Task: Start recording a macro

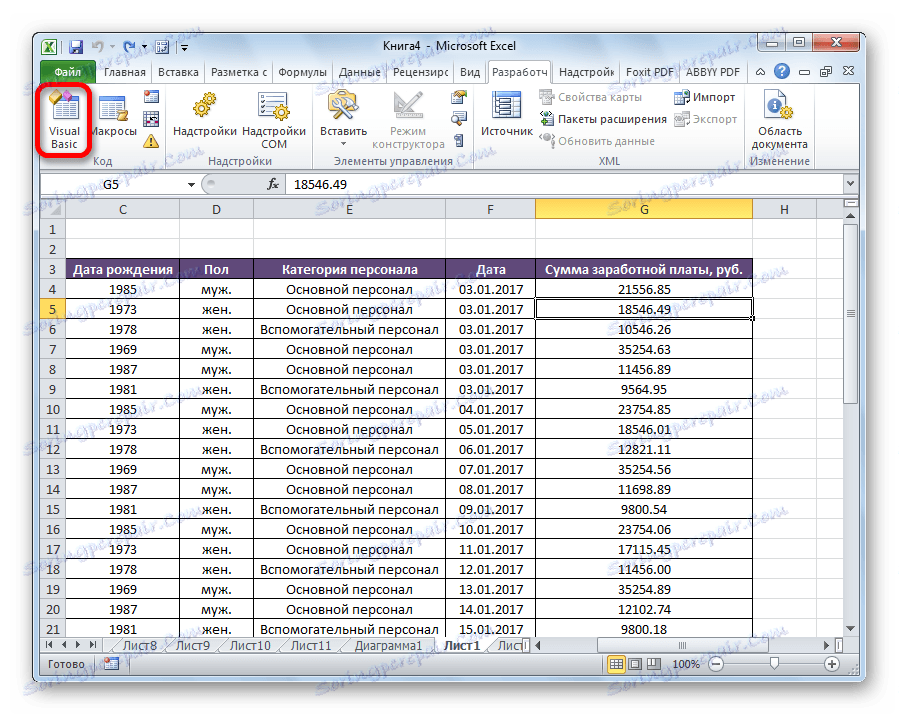Action: (x=151, y=96)
